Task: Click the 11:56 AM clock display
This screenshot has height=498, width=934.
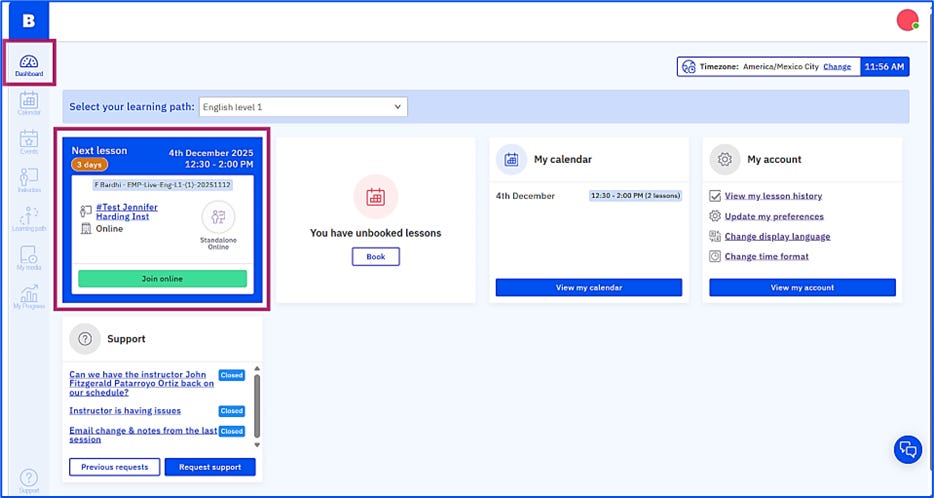Action: [885, 67]
